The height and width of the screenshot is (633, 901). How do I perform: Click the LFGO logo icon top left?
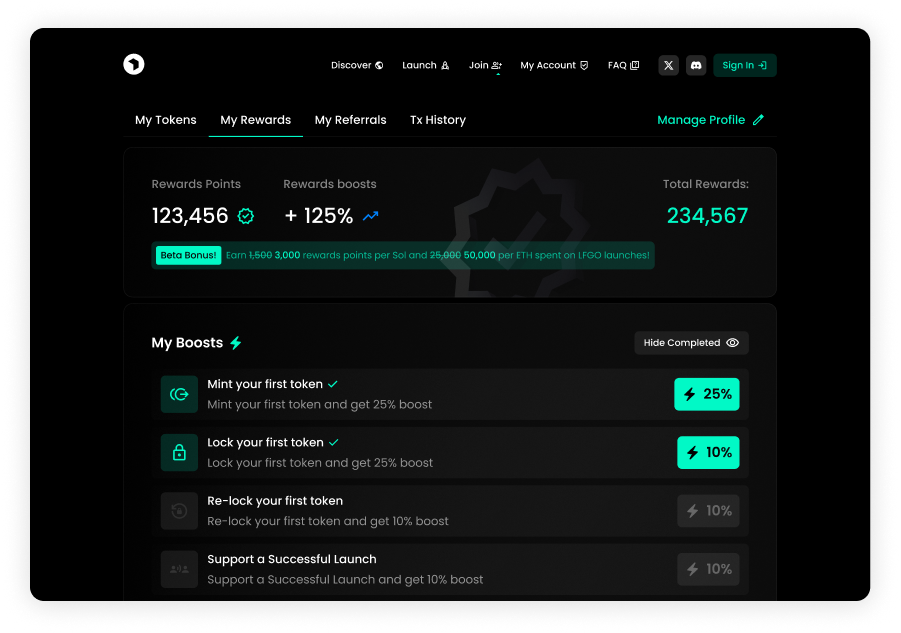point(135,64)
